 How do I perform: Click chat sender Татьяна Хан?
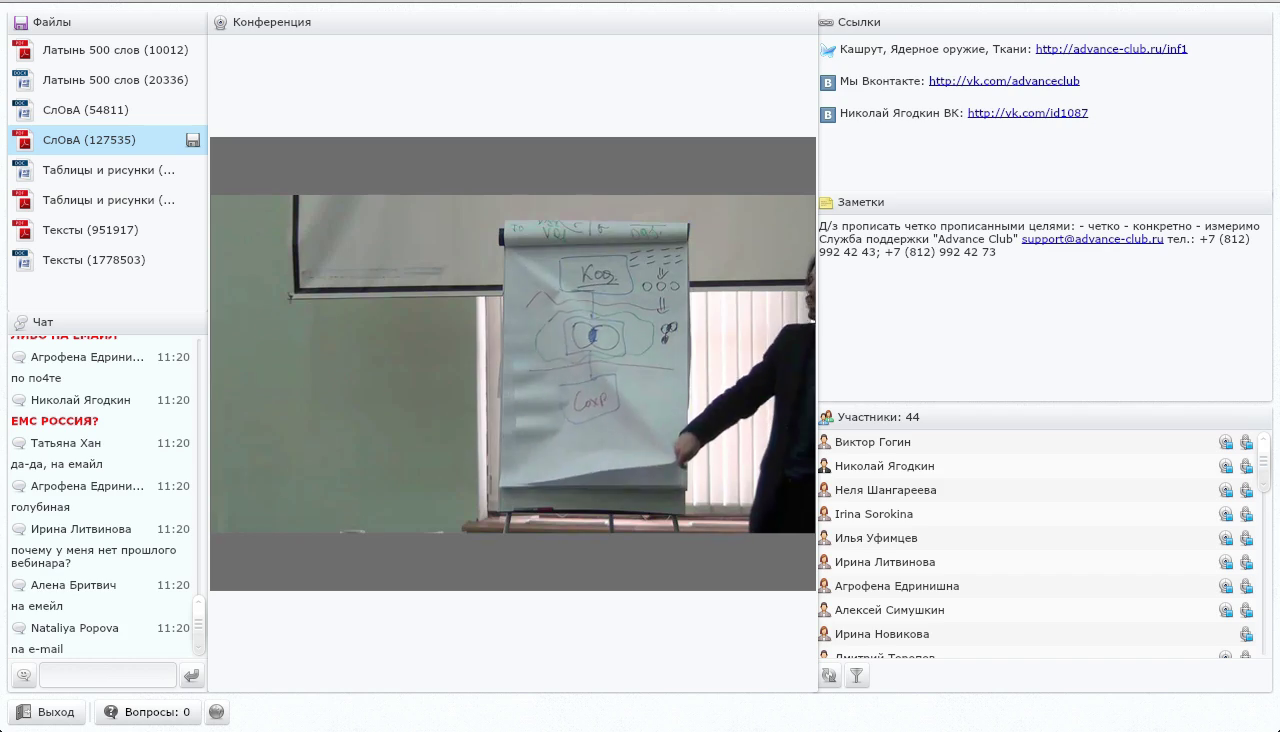click(x=66, y=443)
